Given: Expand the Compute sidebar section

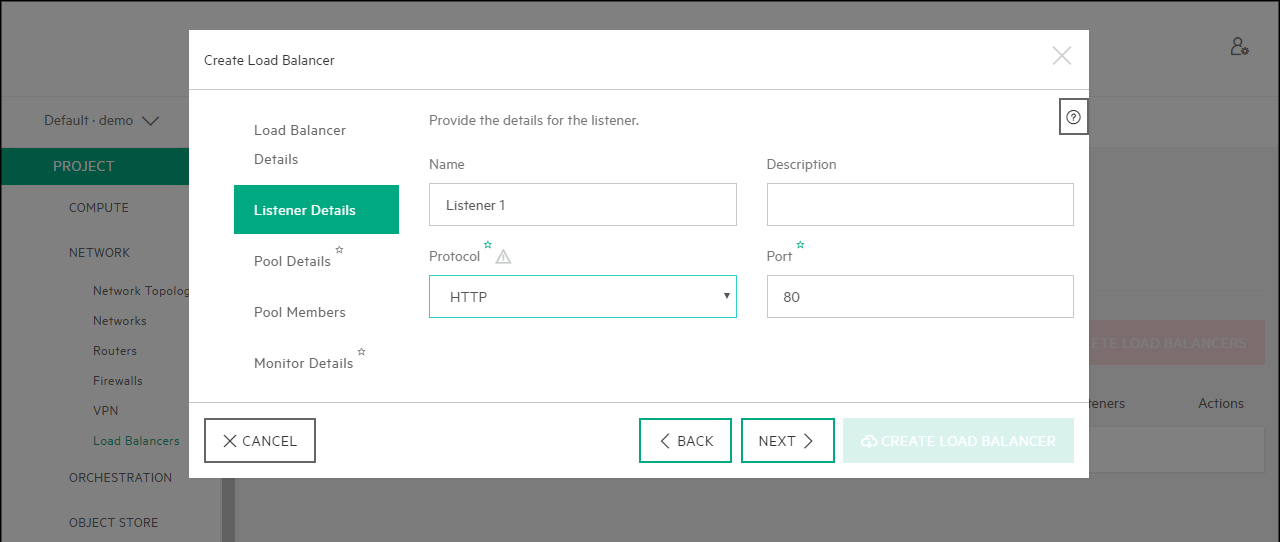Looking at the screenshot, I should (99, 208).
